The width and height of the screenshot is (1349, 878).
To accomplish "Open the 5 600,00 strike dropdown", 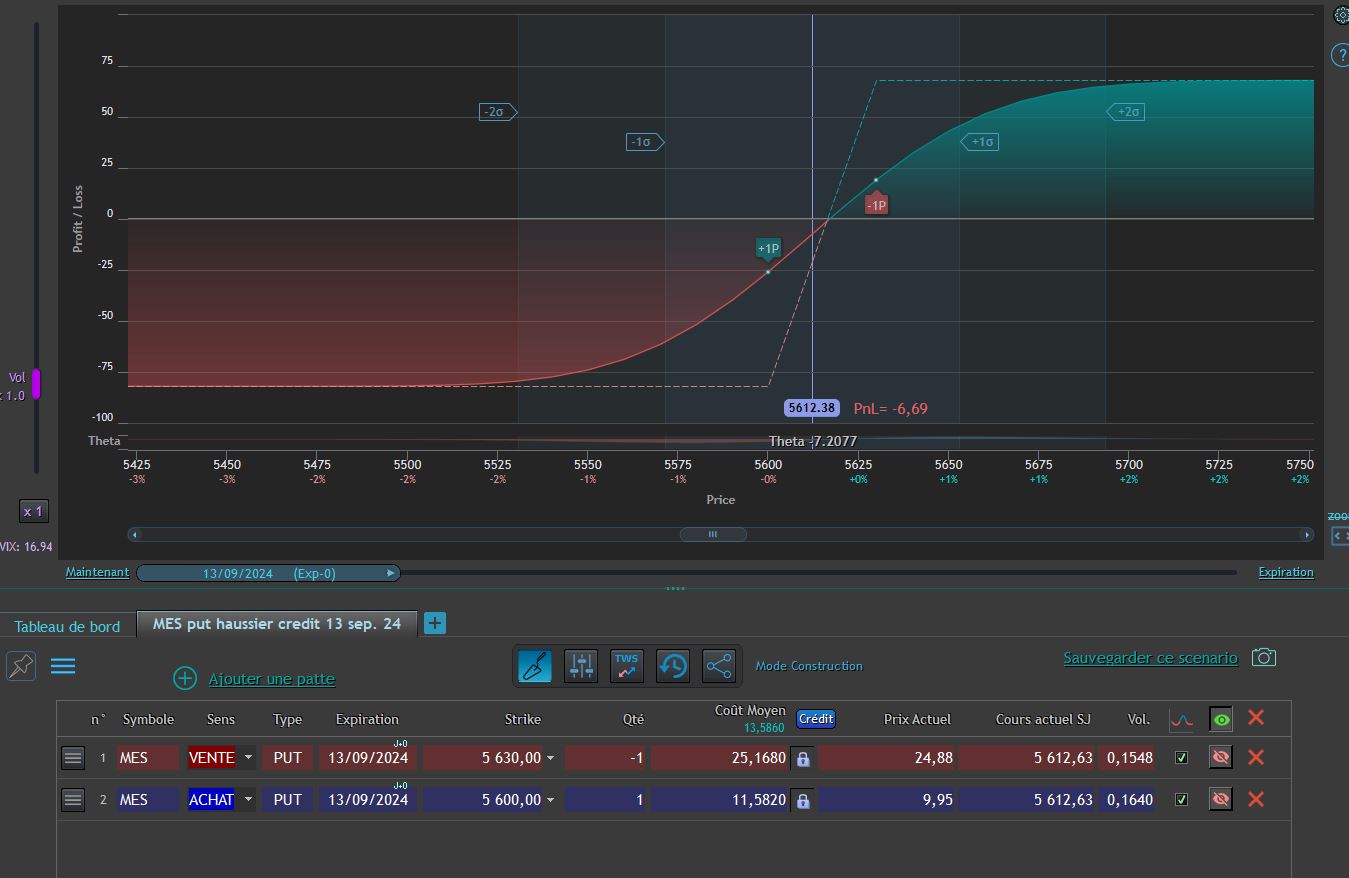I will (550, 800).
